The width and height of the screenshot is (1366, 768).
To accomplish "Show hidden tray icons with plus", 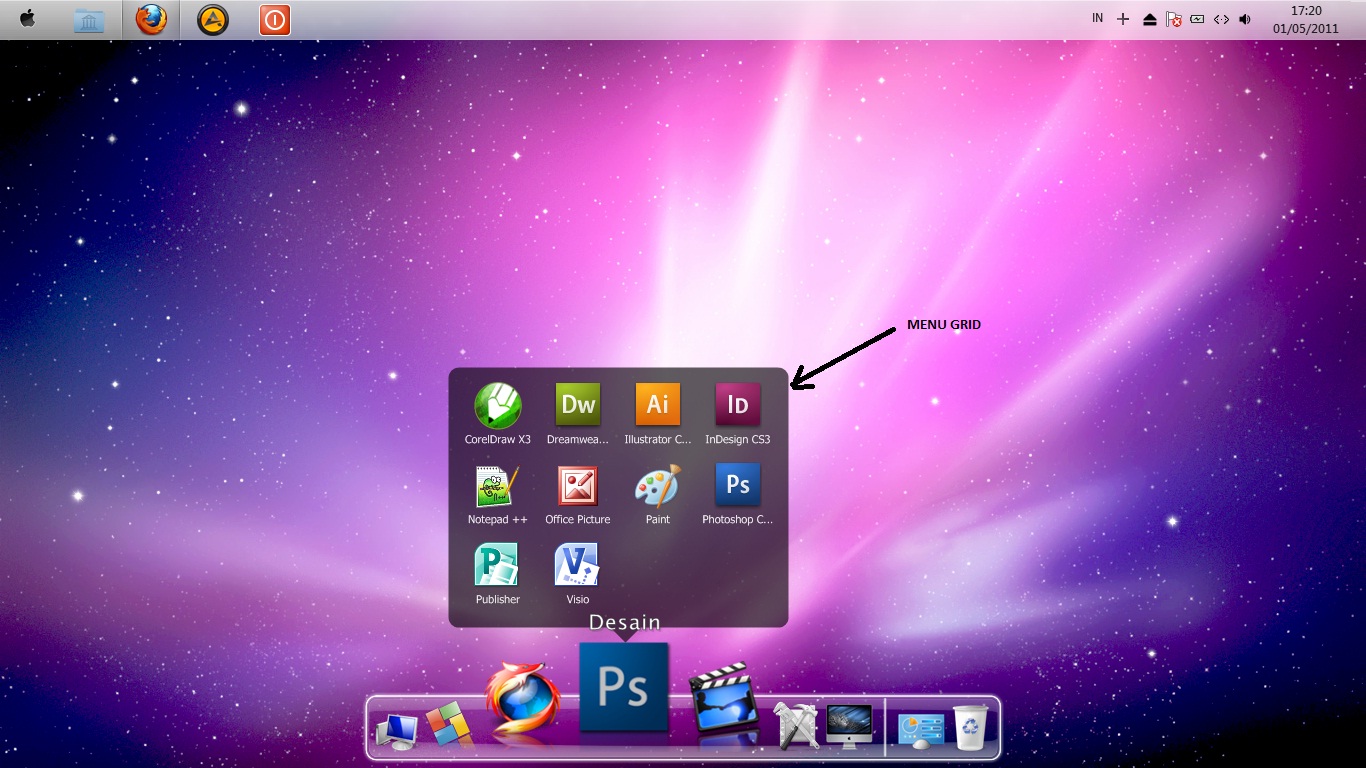I will point(1123,19).
